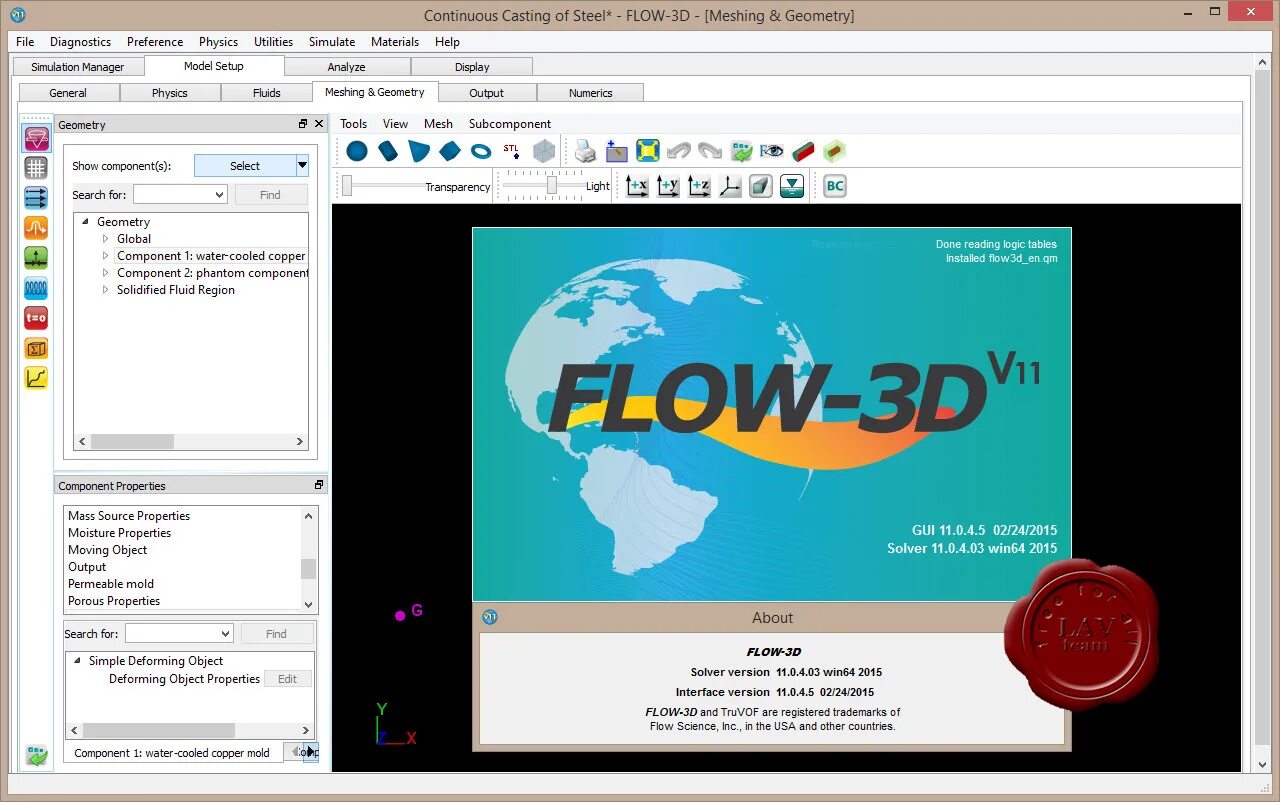Open the BC boundary conditions tool
This screenshot has width=1280, height=802.
pyautogui.click(x=835, y=186)
